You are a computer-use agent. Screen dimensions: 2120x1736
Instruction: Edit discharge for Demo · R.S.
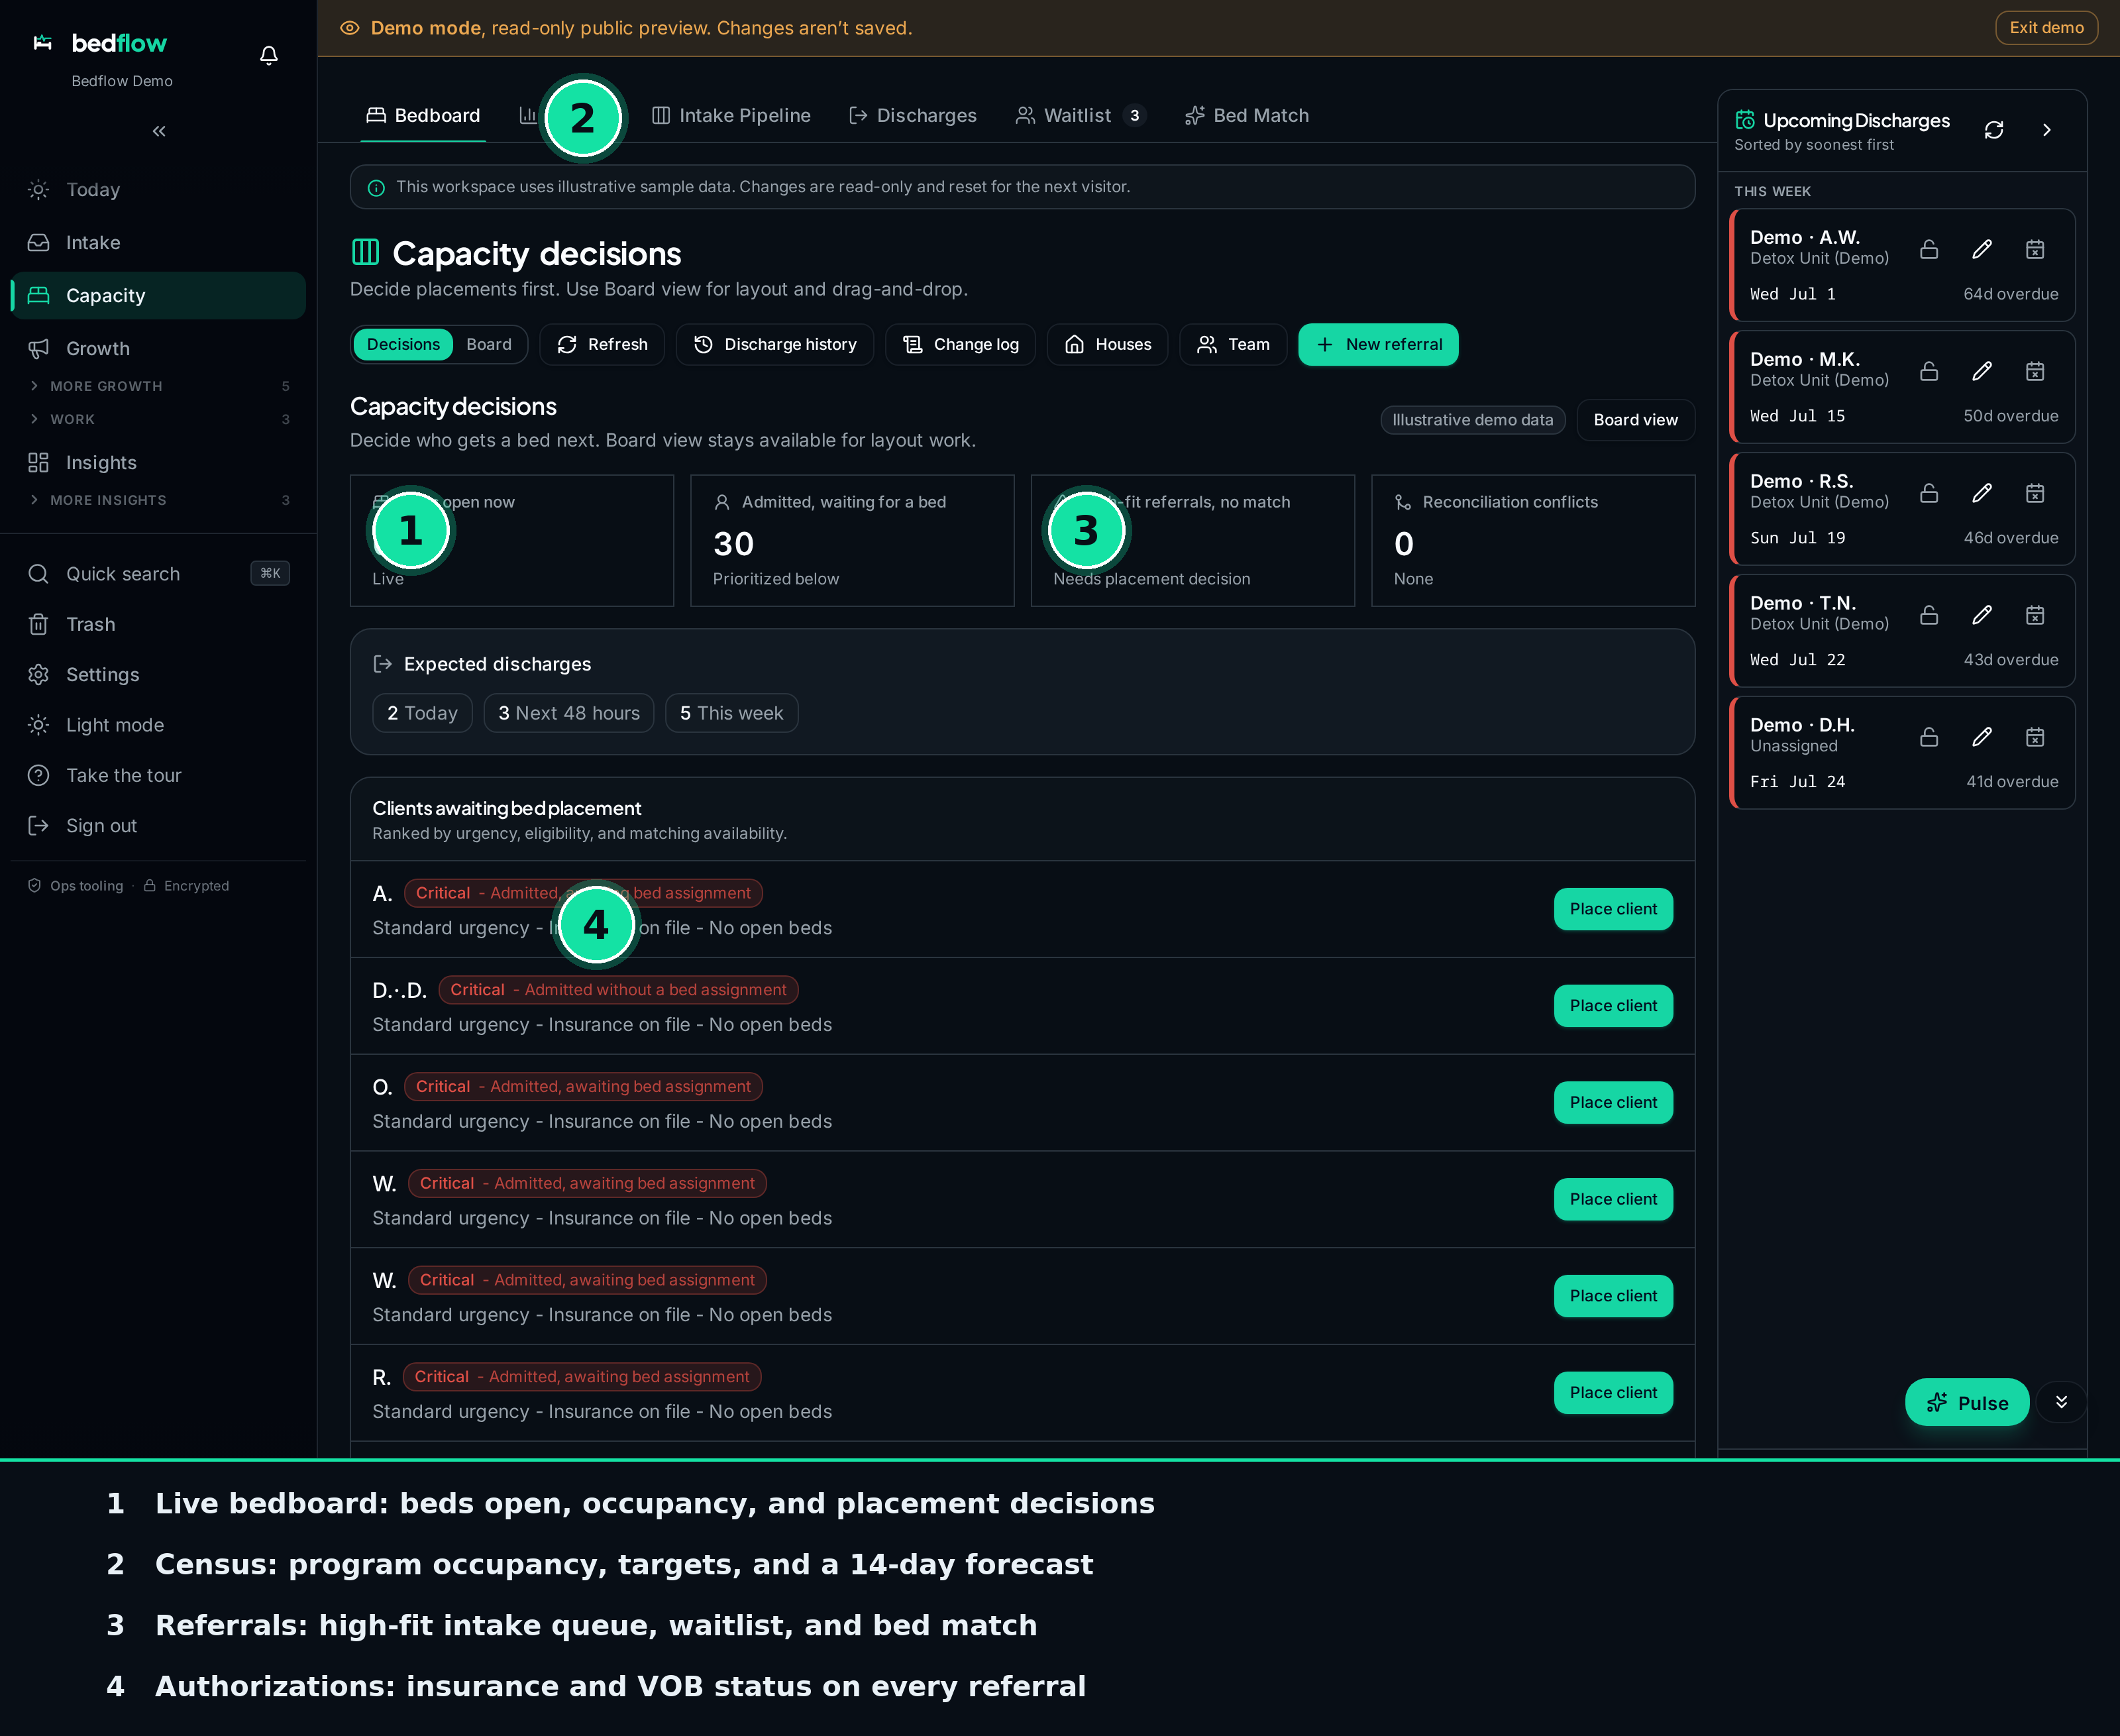[1982, 493]
